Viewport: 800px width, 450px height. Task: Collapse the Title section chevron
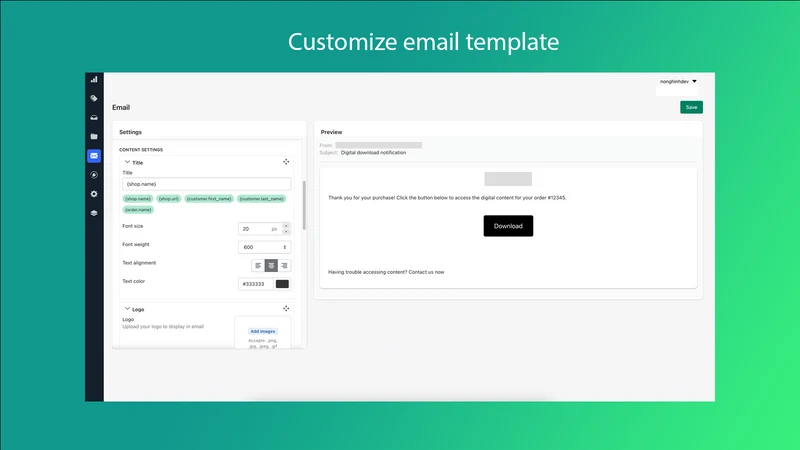click(x=127, y=162)
